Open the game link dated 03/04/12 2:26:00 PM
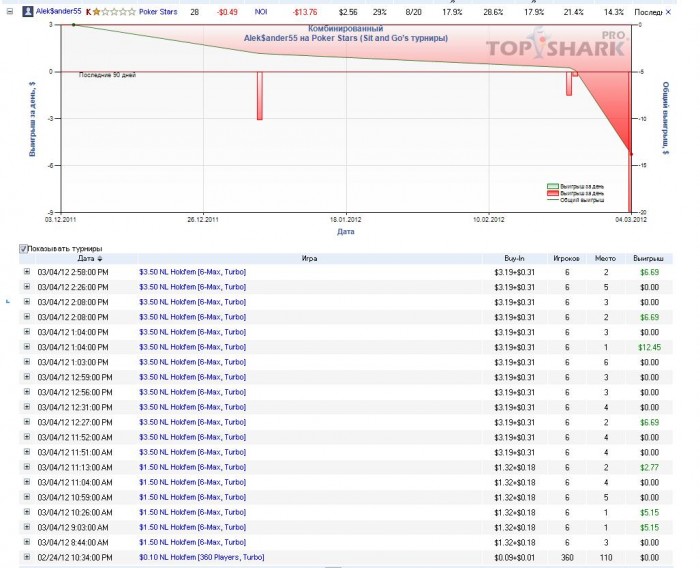The height and width of the screenshot is (568, 700). (192, 287)
